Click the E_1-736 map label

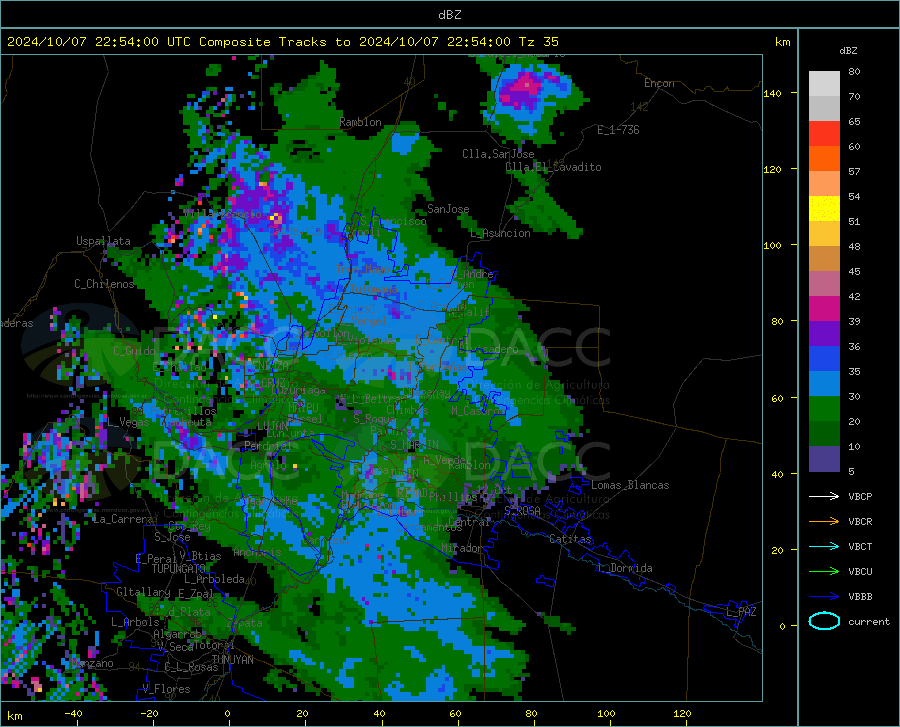point(618,130)
